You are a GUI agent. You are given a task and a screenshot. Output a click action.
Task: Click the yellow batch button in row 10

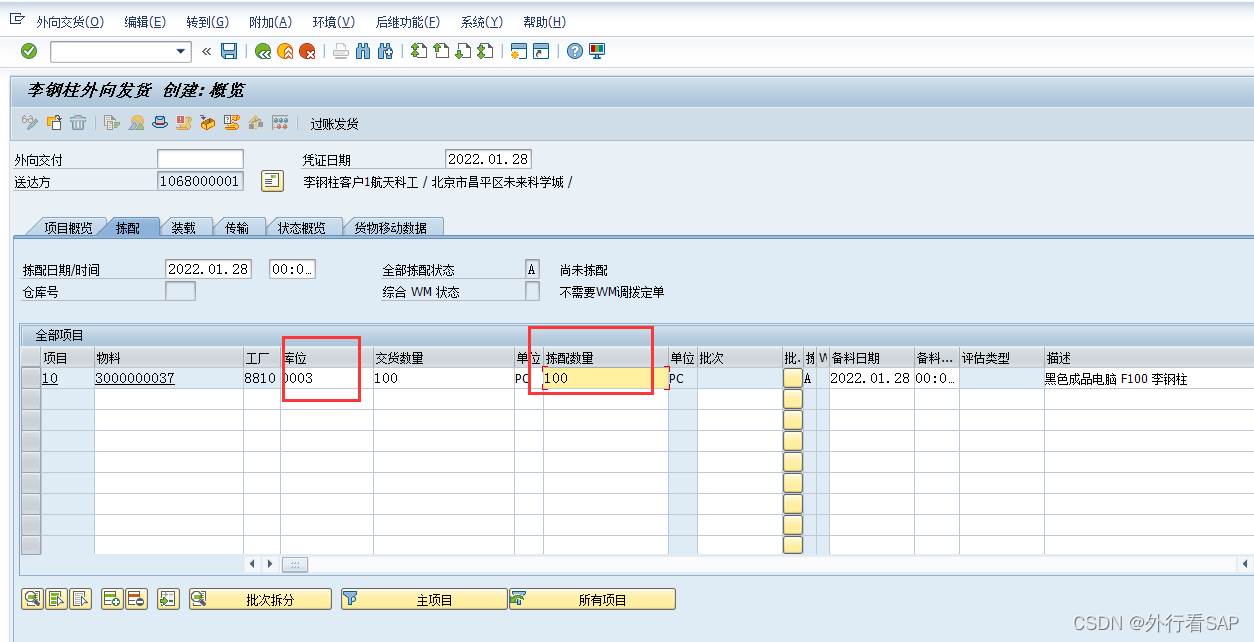(x=793, y=378)
